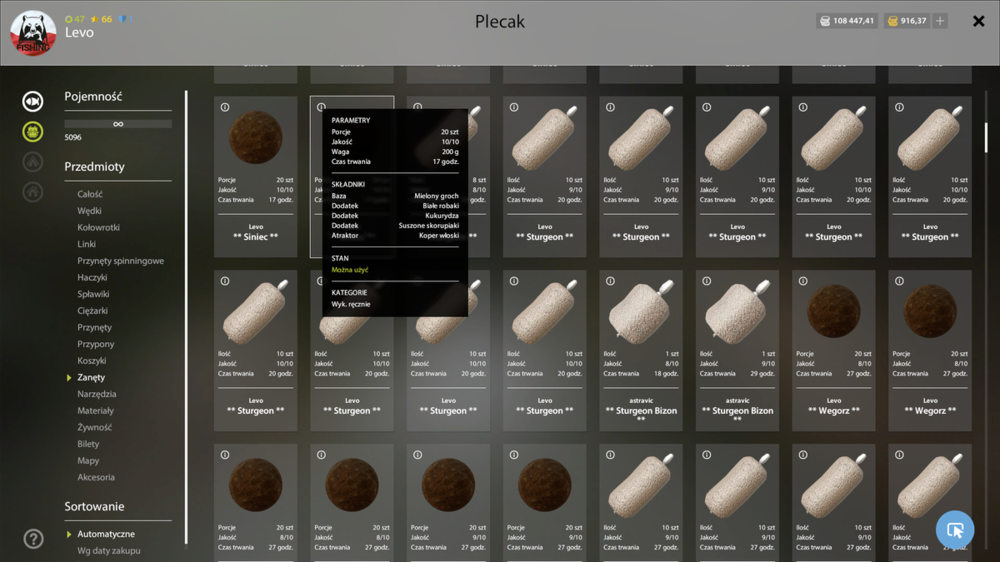Filter items by Przynęty spinningowe
The width and height of the screenshot is (1000, 562).
(x=121, y=260)
